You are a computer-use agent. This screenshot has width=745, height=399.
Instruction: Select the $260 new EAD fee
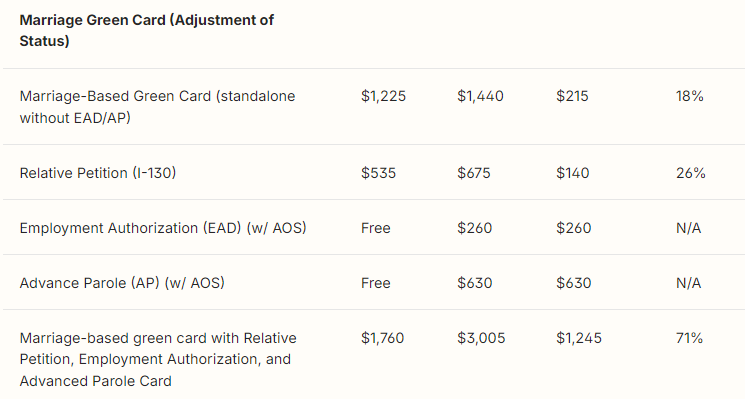(474, 228)
